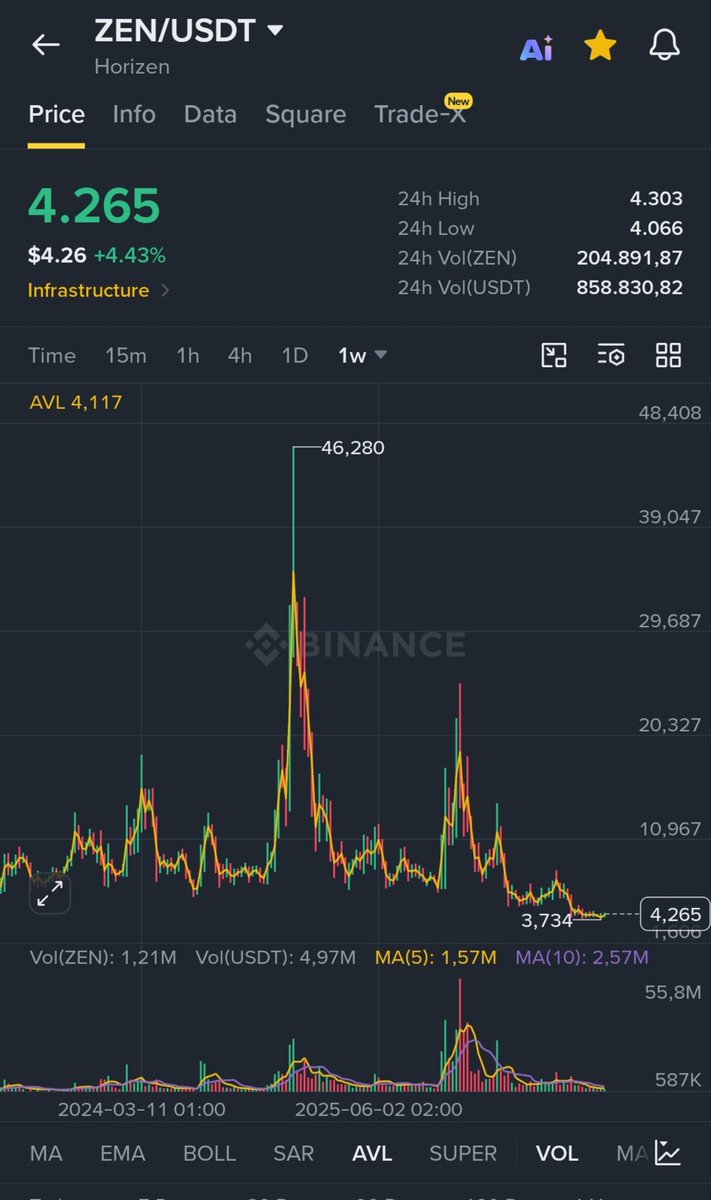This screenshot has width=711, height=1200.
Task: Click the Vol(ZEN): 1,21M label
Action: (103, 958)
